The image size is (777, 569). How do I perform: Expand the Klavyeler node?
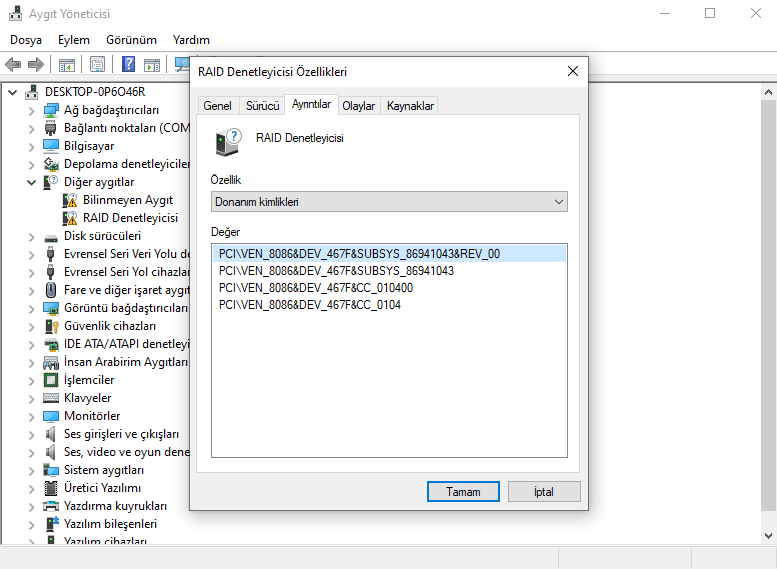coord(31,398)
